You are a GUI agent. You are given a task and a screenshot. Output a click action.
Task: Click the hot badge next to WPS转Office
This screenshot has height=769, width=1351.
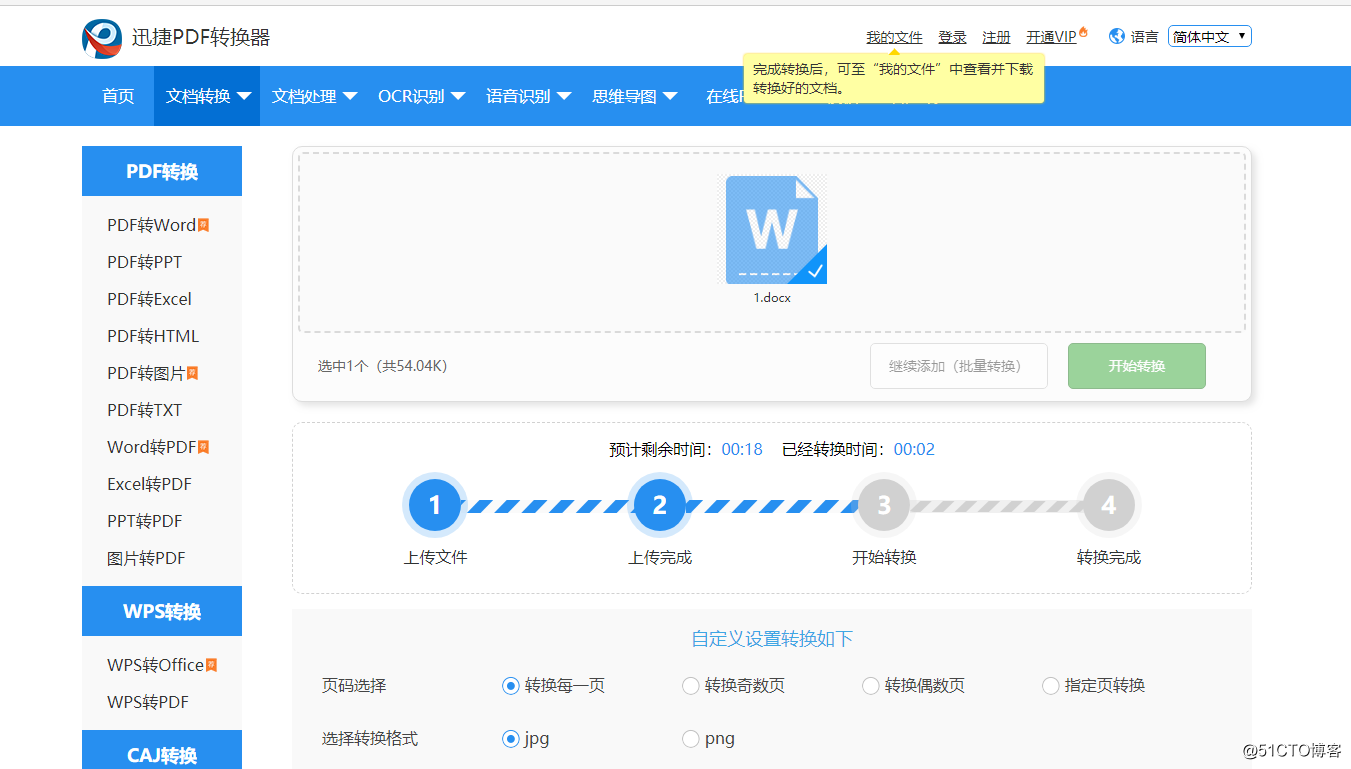point(211,665)
